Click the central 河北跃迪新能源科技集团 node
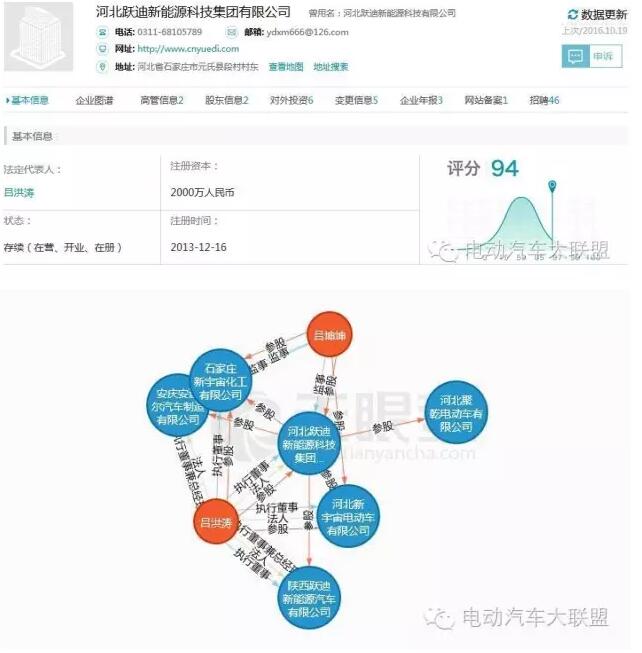Screen dimensions: 642x653 pos(309,444)
